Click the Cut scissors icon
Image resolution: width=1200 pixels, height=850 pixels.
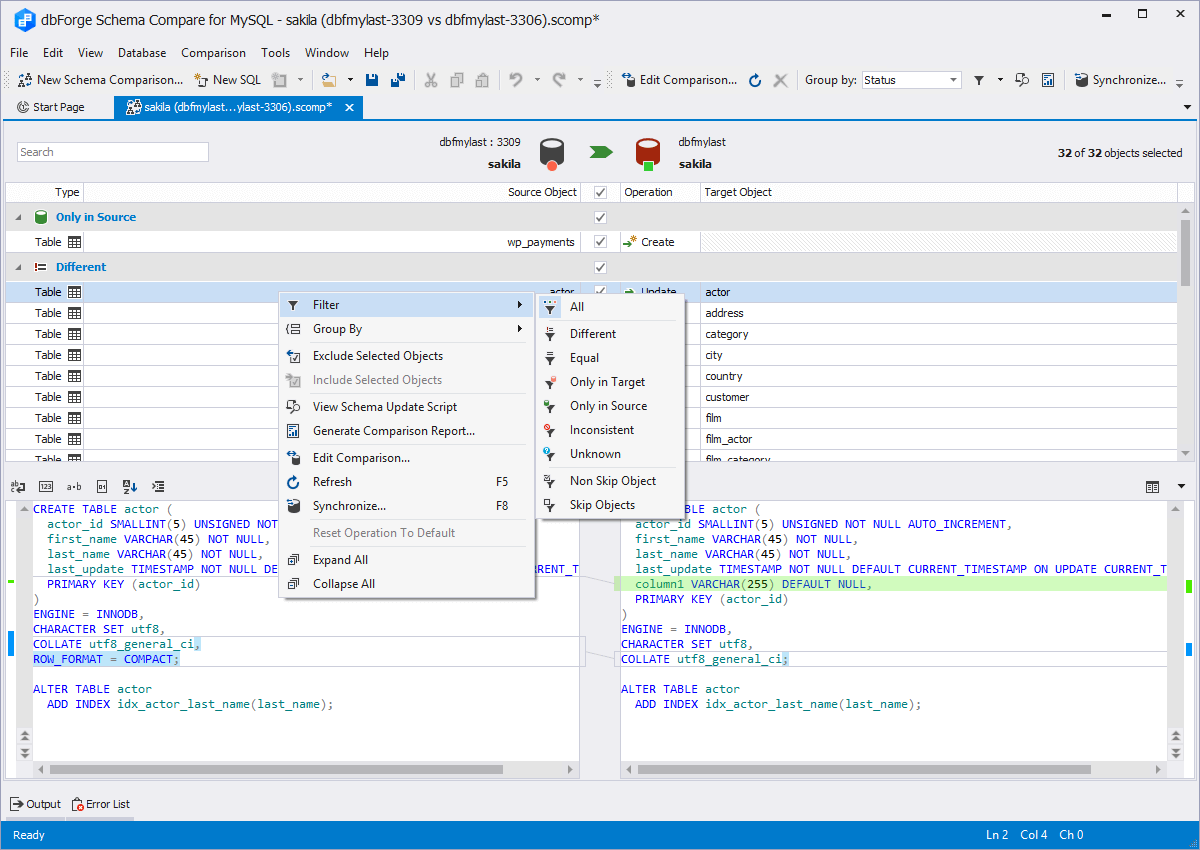431,80
